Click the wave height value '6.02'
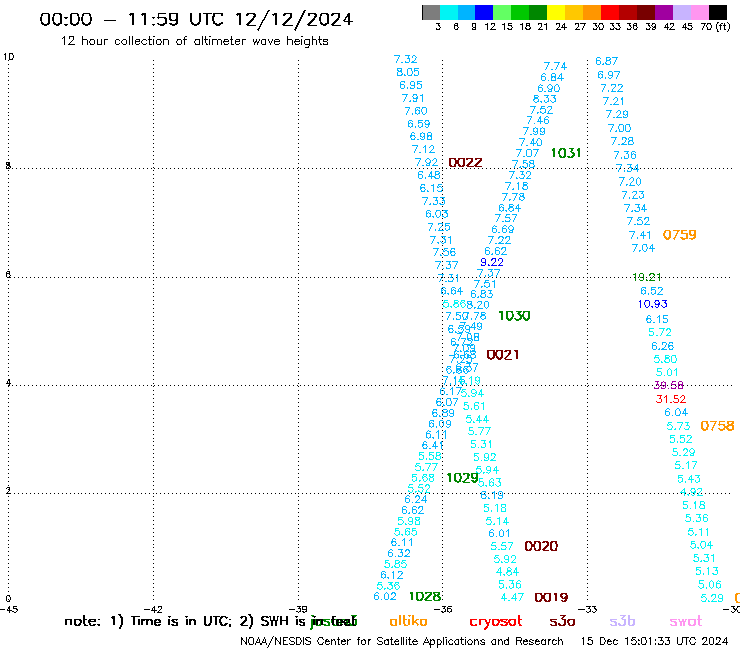 (385, 597)
